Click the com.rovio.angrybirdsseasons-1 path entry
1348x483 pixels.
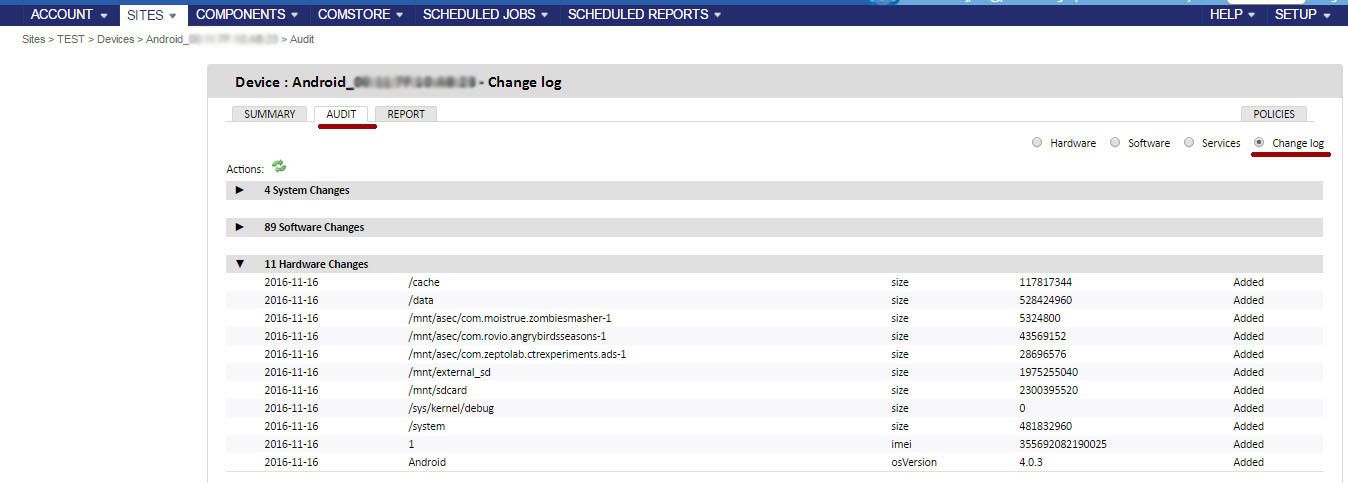(x=507, y=336)
